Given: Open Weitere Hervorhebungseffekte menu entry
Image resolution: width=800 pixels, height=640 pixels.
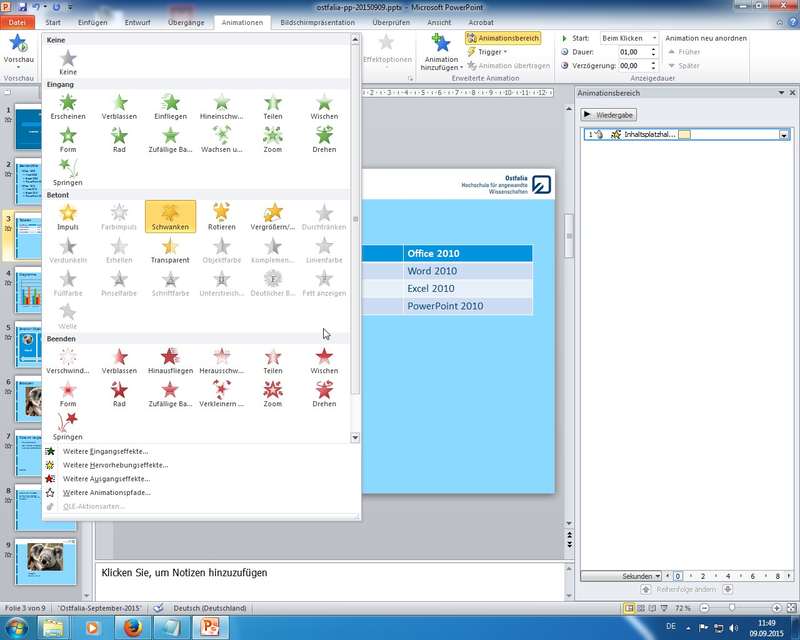Looking at the screenshot, I should point(115,465).
